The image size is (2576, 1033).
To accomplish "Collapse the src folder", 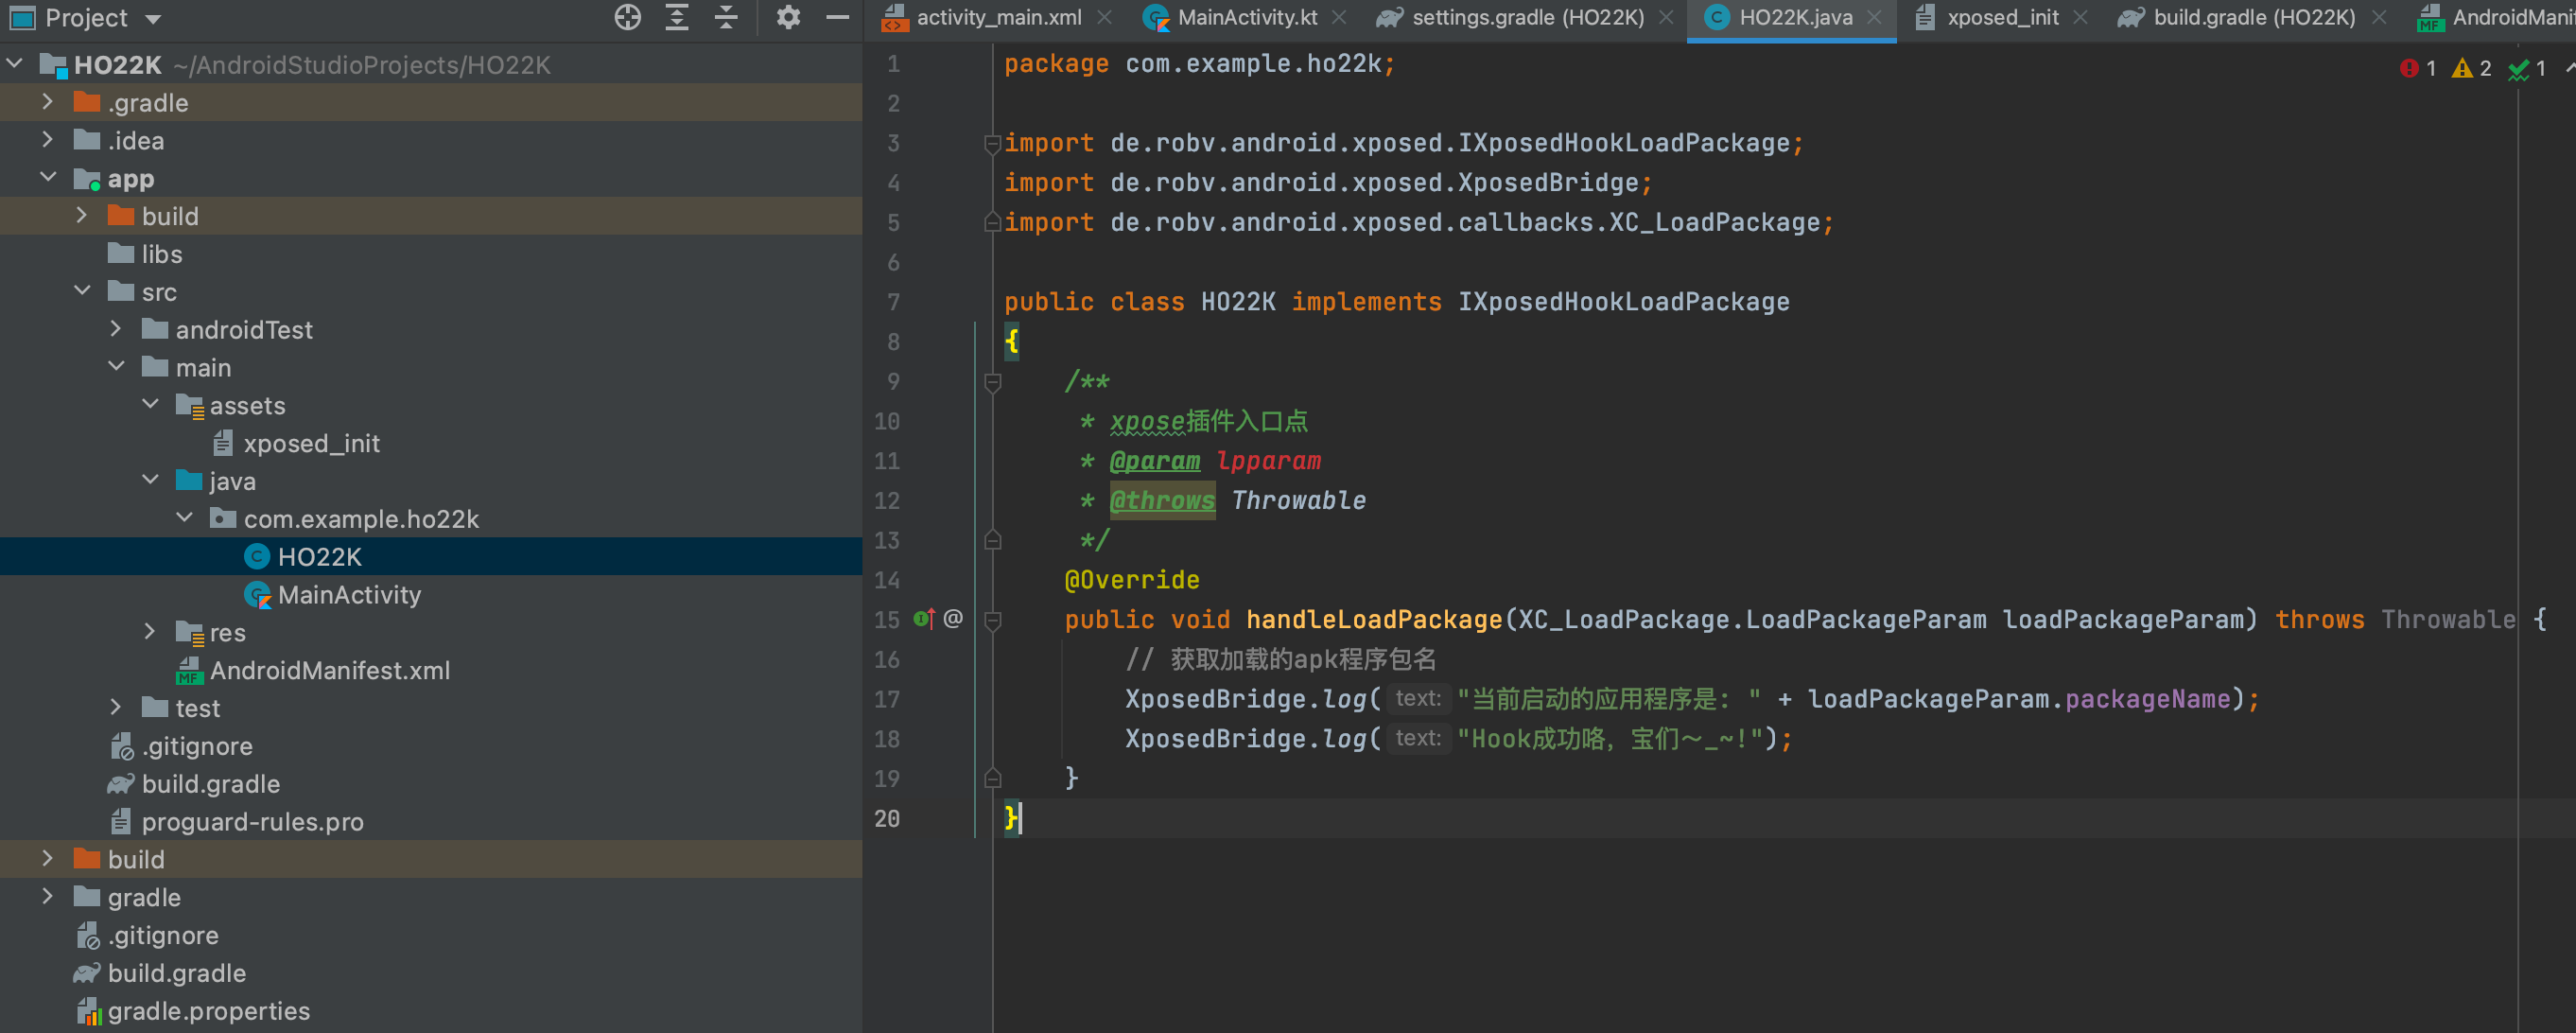I will tap(82, 291).
